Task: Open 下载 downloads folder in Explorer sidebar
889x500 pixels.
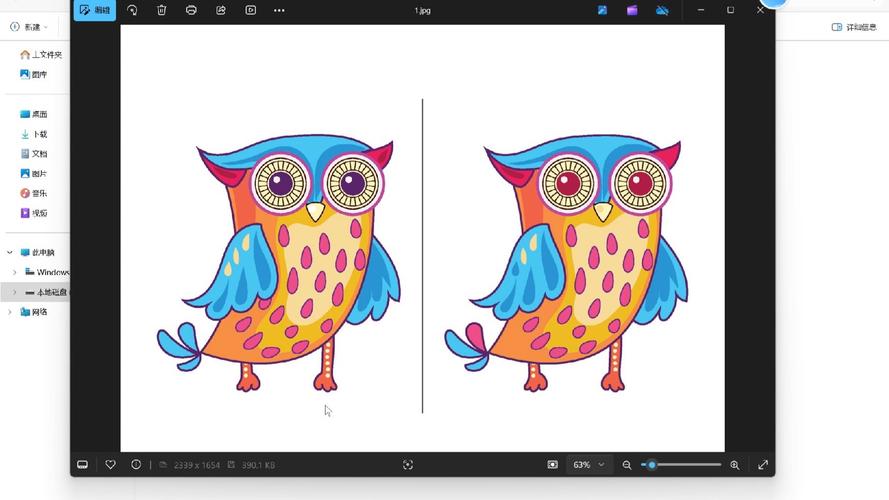Action: (x=33, y=134)
